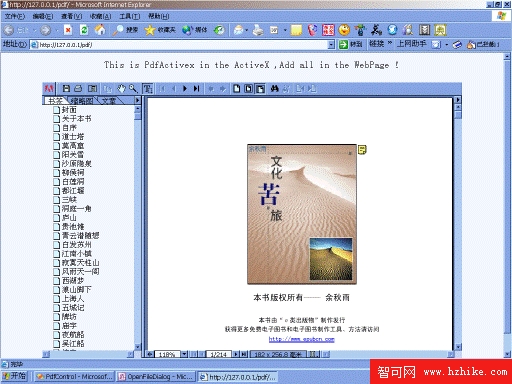Click the 上网助手 toolbar button
Image resolution: width=512 pixels, height=384 pixels.
coord(411,44)
